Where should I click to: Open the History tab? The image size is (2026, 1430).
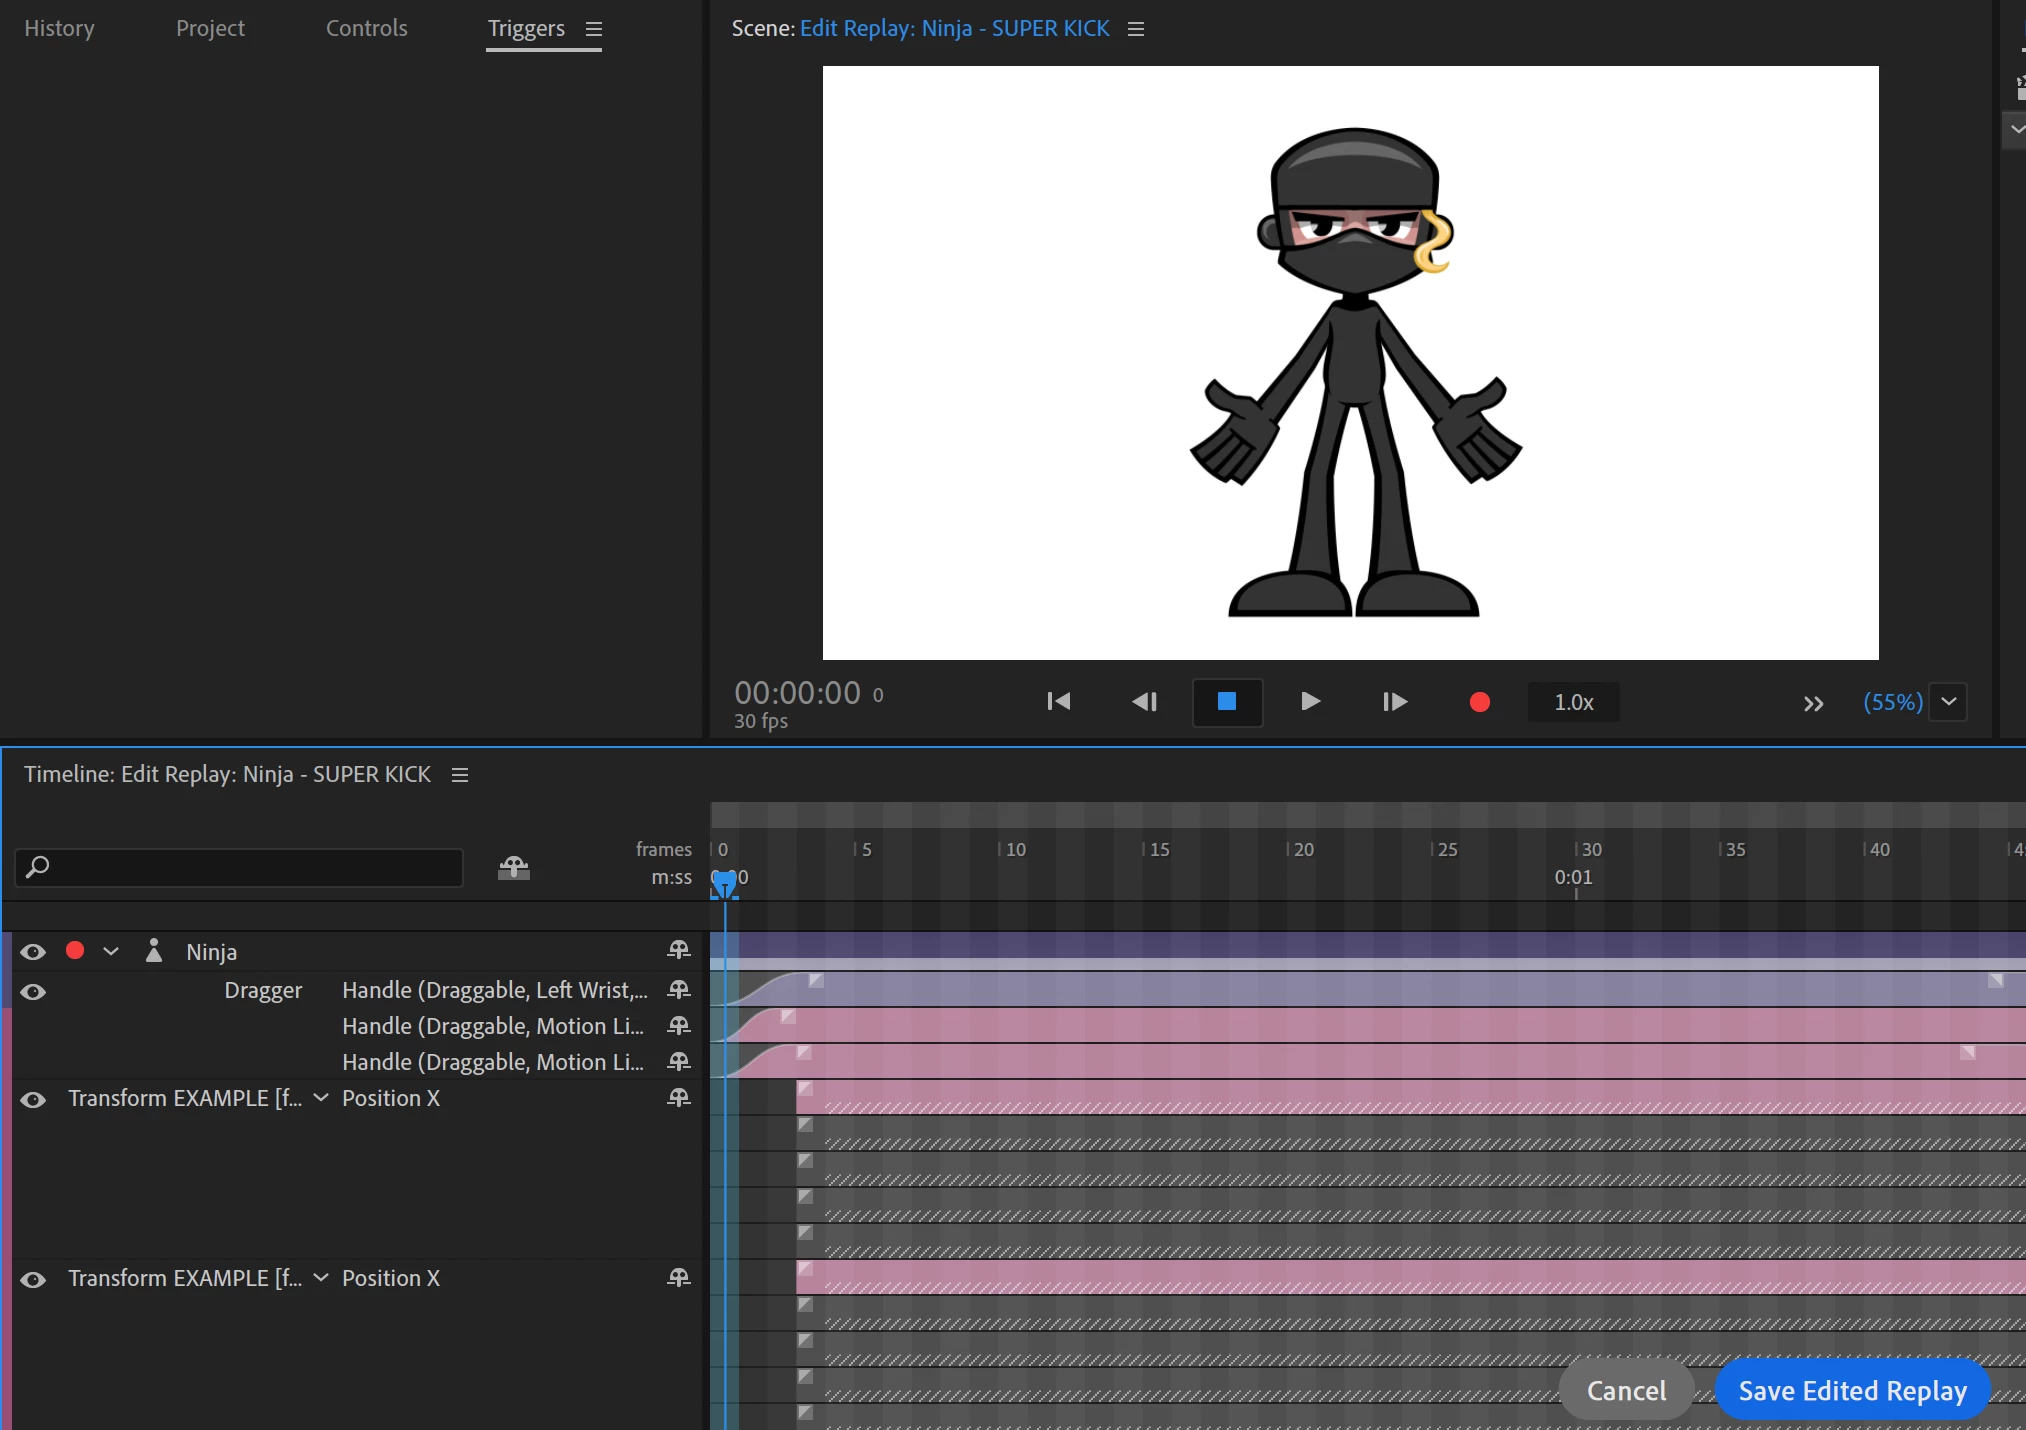coord(59,28)
